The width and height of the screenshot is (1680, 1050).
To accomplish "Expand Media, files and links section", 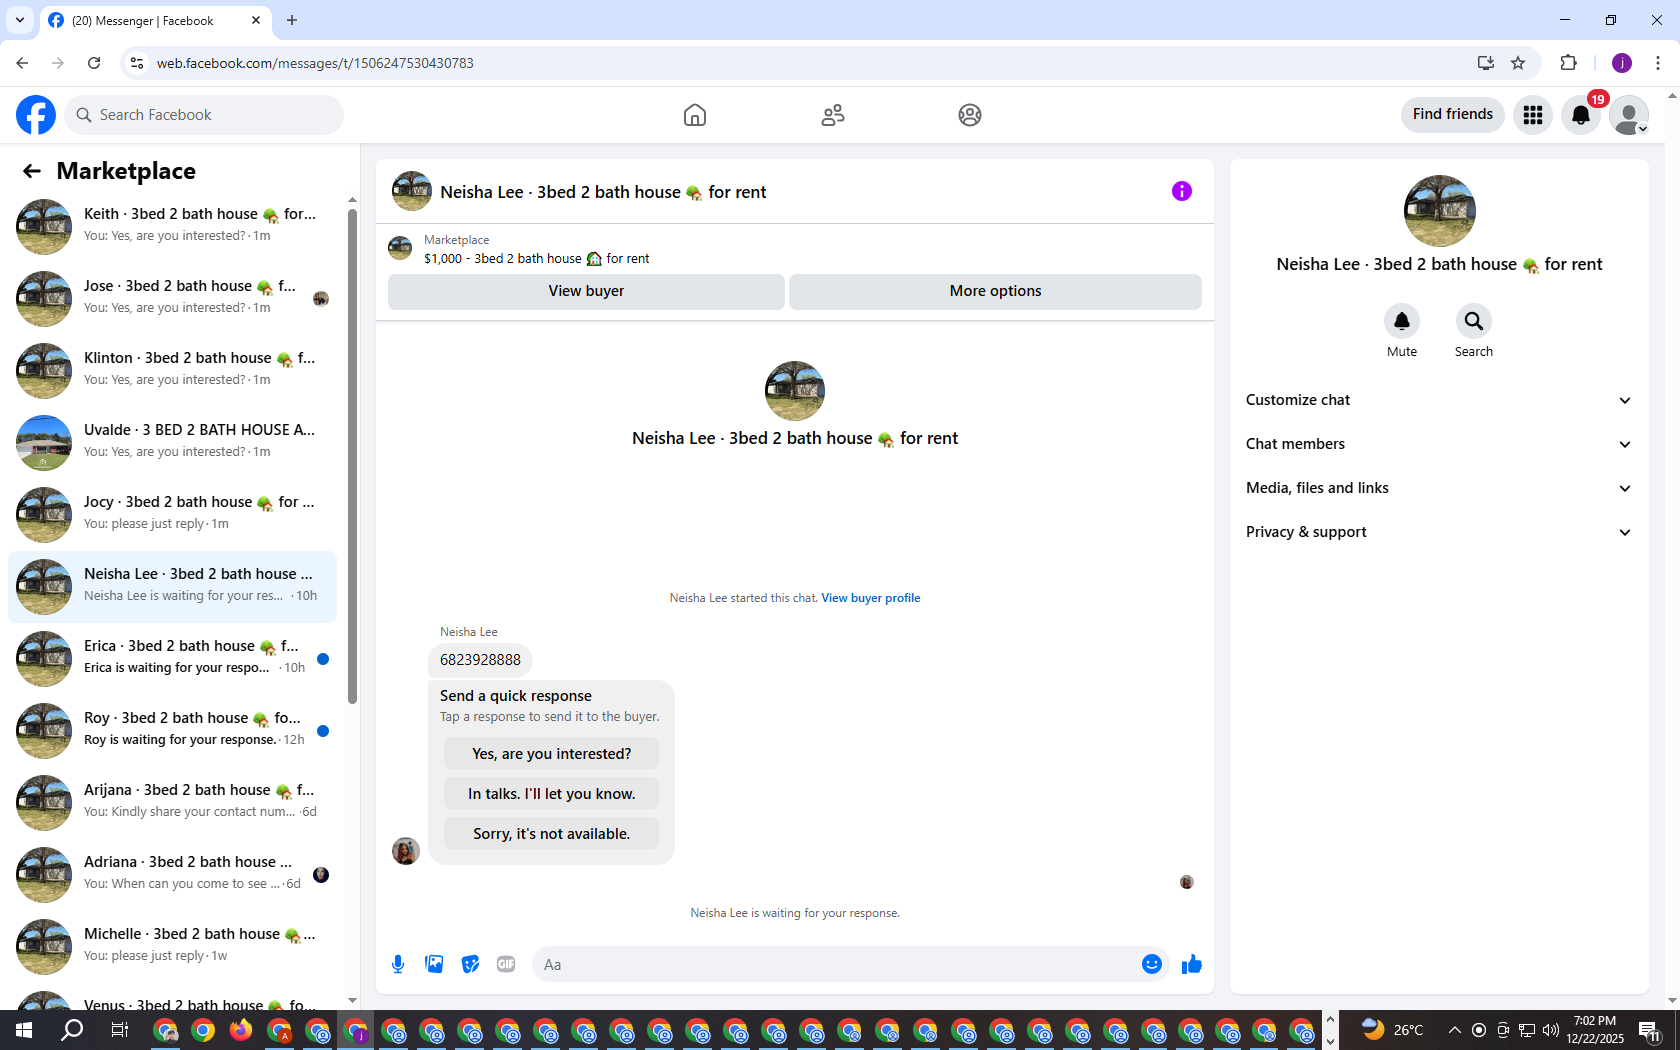I will click(1439, 488).
